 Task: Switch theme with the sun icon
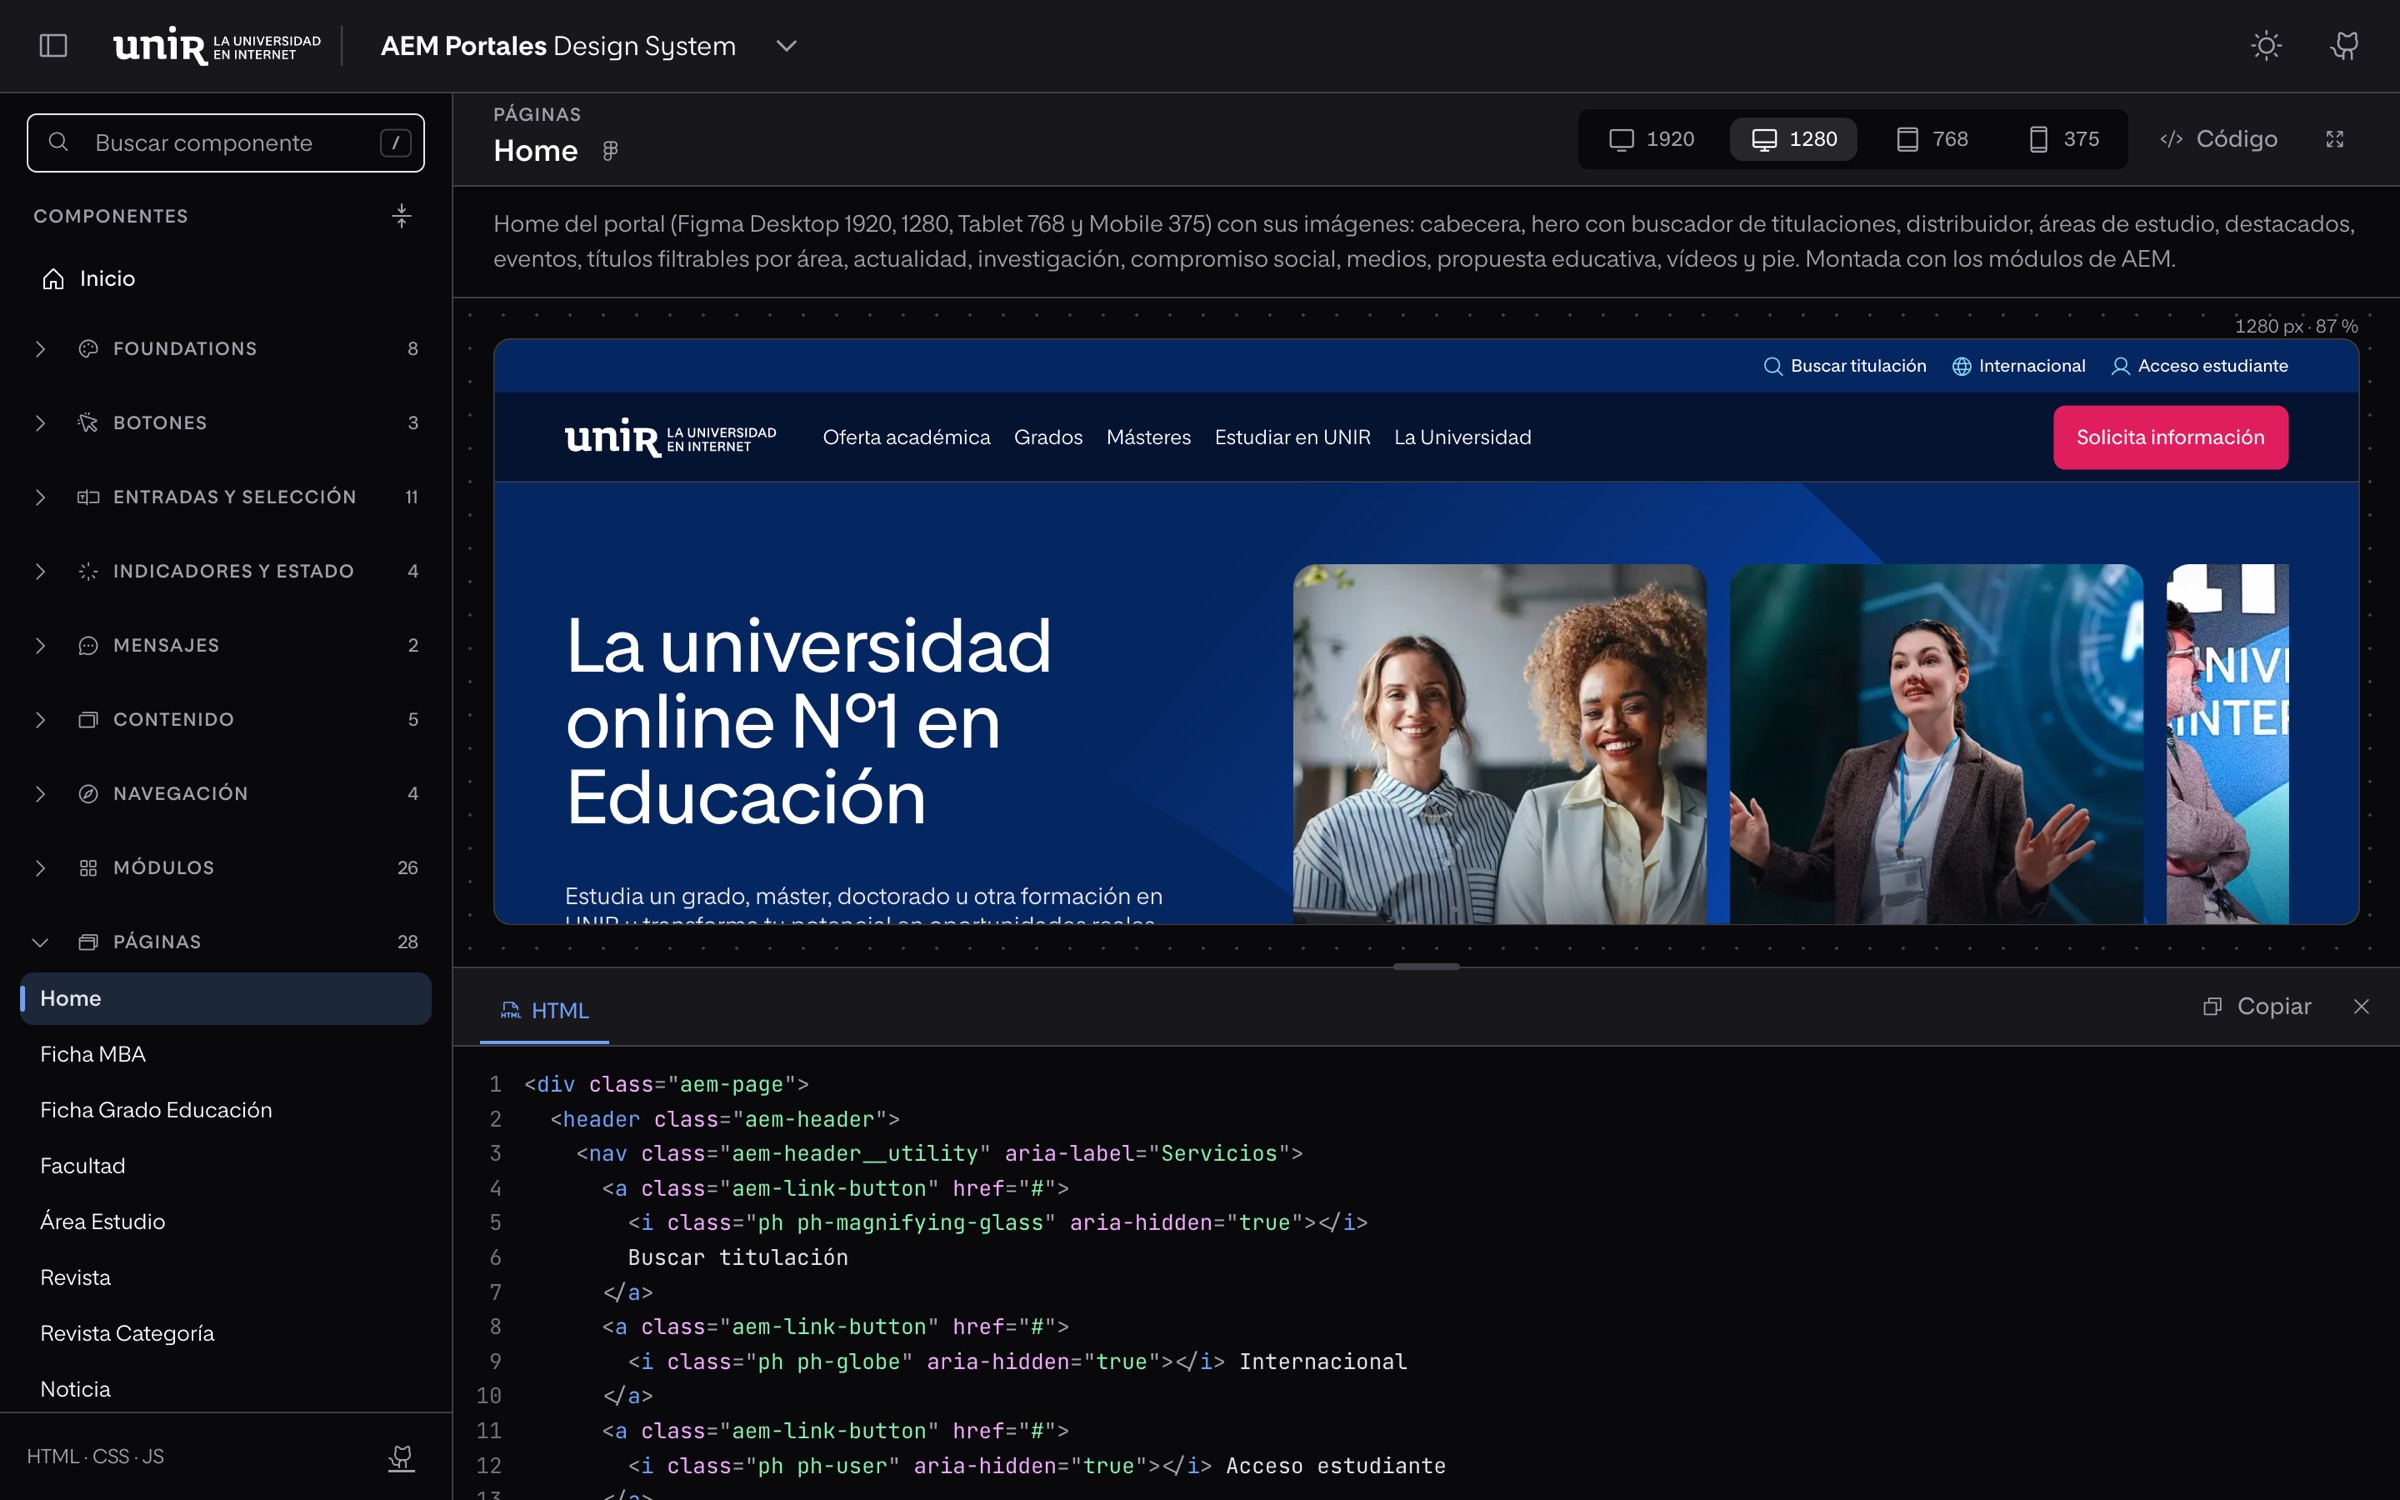click(x=2266, y=45)
